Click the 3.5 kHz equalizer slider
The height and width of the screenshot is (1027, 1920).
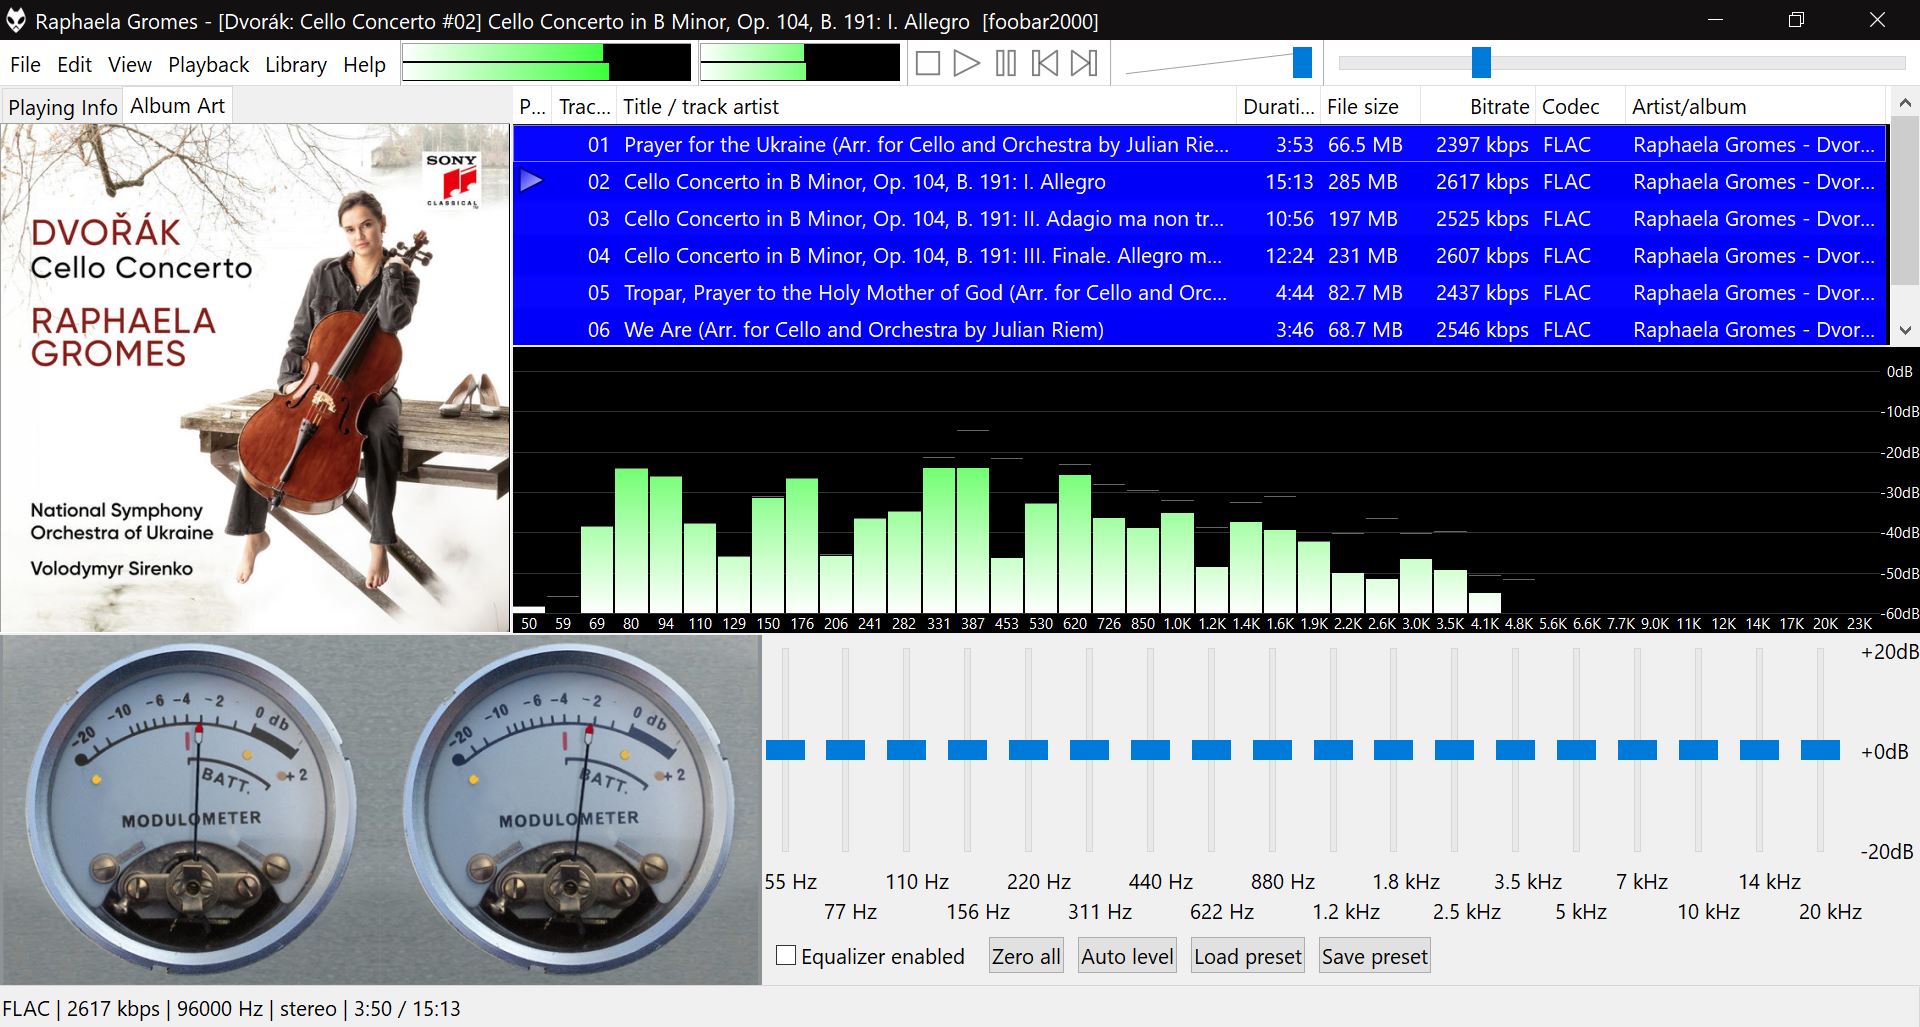coord(1516,750)
